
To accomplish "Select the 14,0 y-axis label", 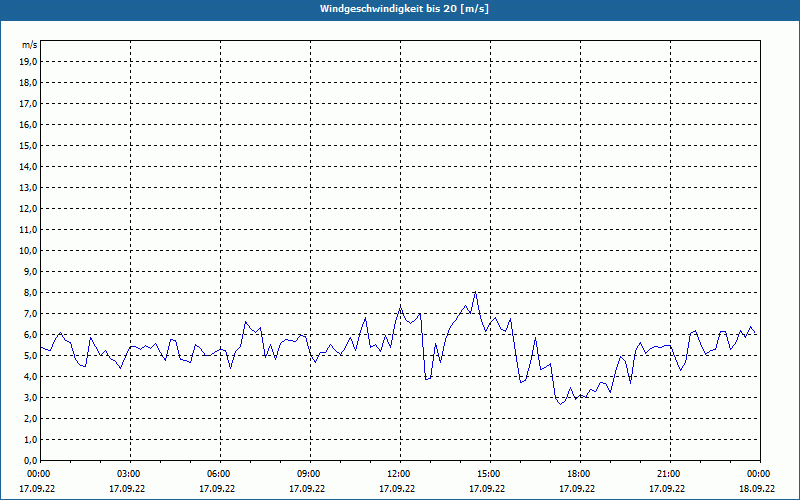I will (x=29, y=167).
